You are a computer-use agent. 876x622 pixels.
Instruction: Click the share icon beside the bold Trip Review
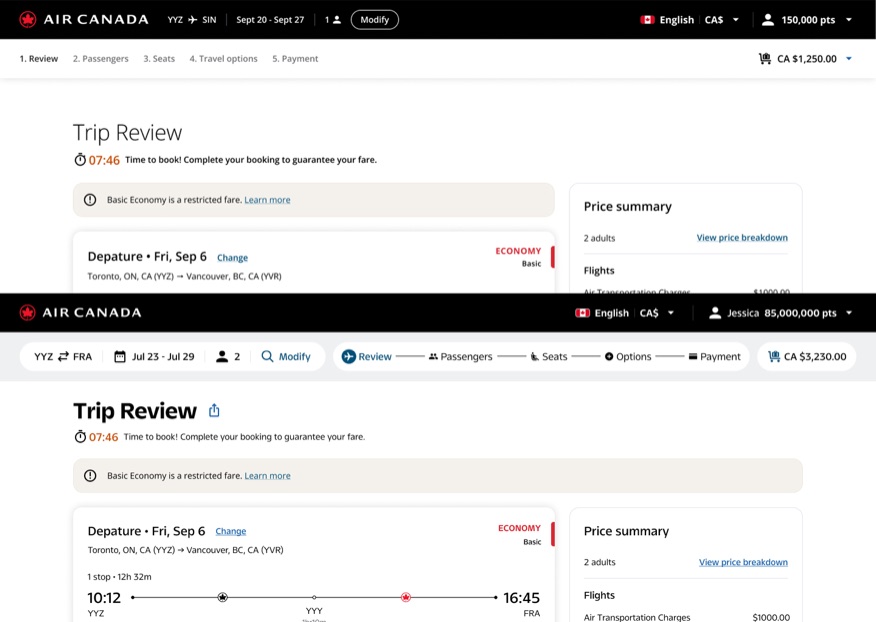[214, 411]
